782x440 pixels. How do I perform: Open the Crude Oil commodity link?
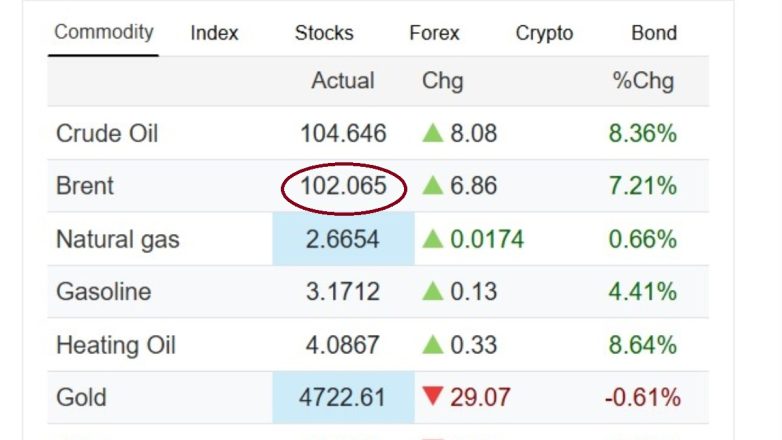(x=107, y=133)
